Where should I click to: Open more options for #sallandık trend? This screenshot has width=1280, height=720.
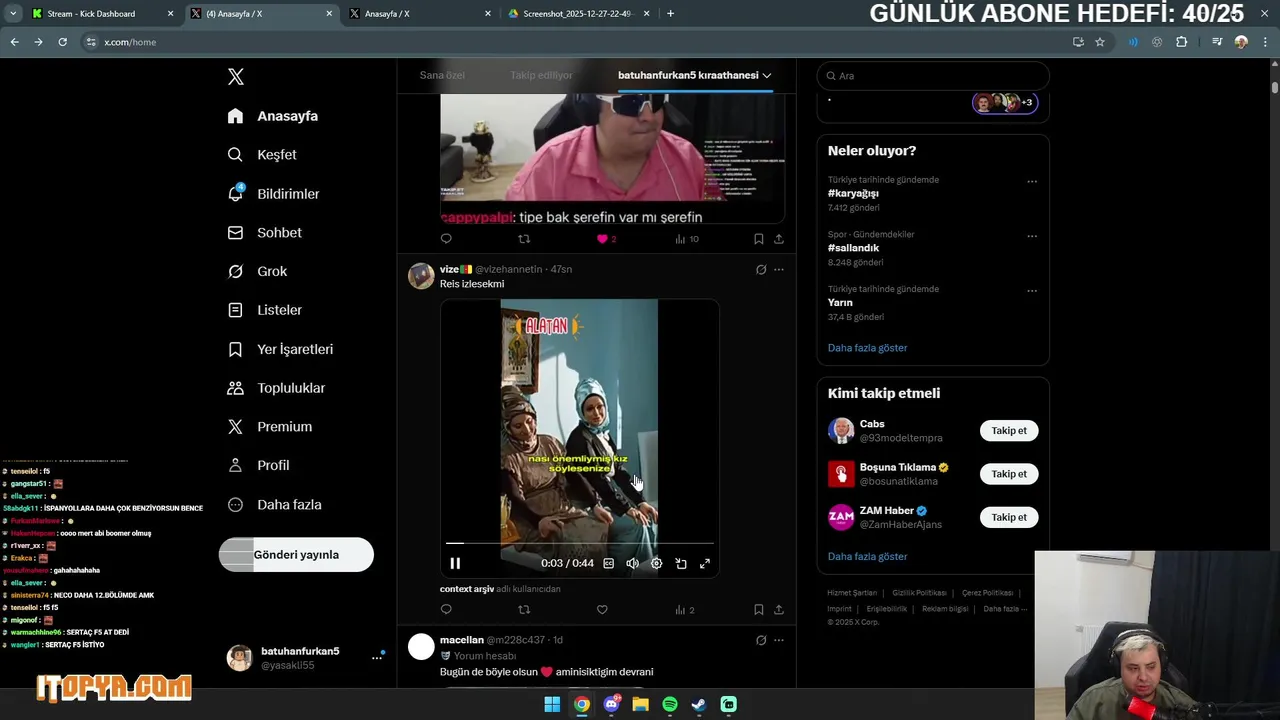pyautogui.click(x=1032, y=237)
